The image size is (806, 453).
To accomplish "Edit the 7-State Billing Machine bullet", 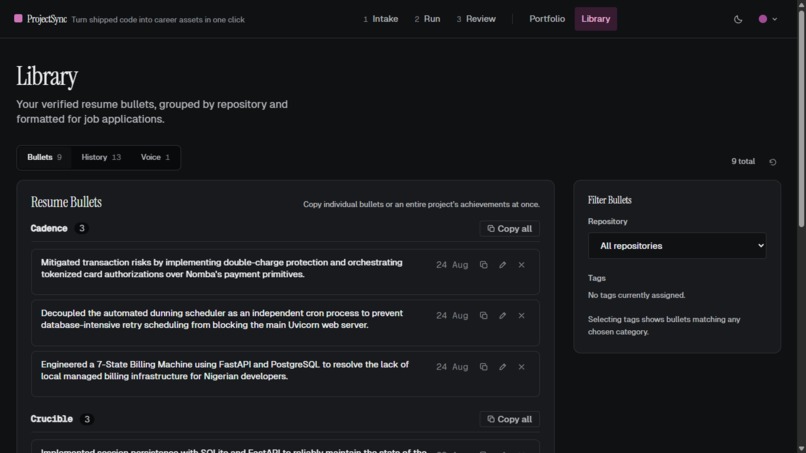I will coord(502,367).
